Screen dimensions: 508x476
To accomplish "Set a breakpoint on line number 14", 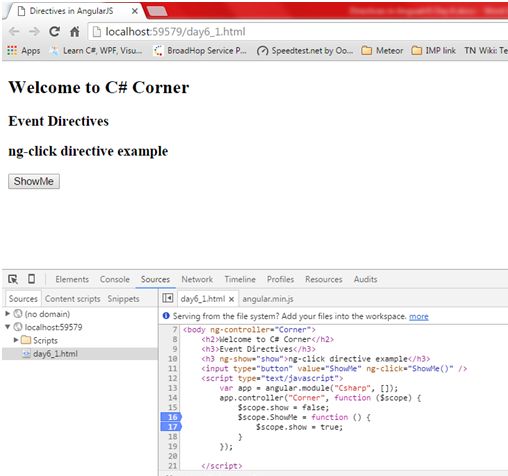I will [x=173, y=398].
